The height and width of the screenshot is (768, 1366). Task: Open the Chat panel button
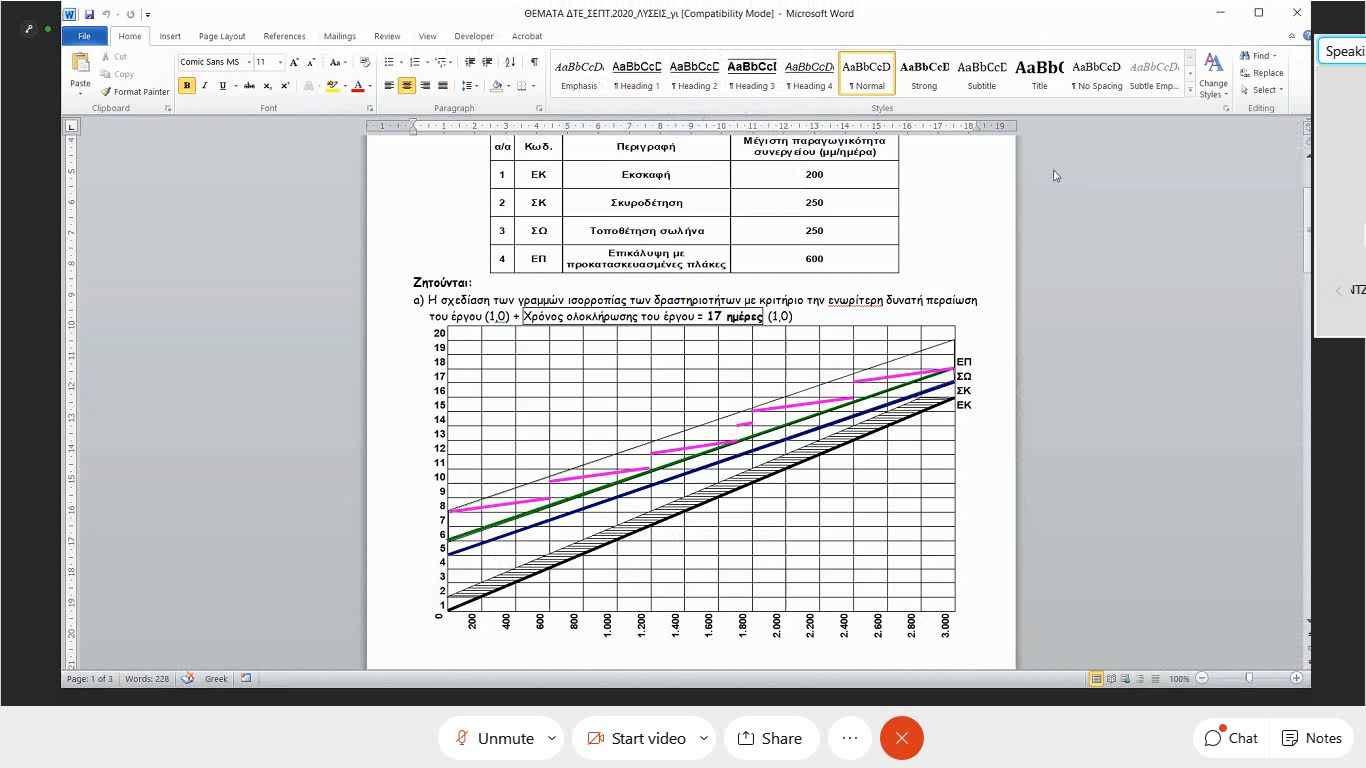click(x=1230, y=738)
